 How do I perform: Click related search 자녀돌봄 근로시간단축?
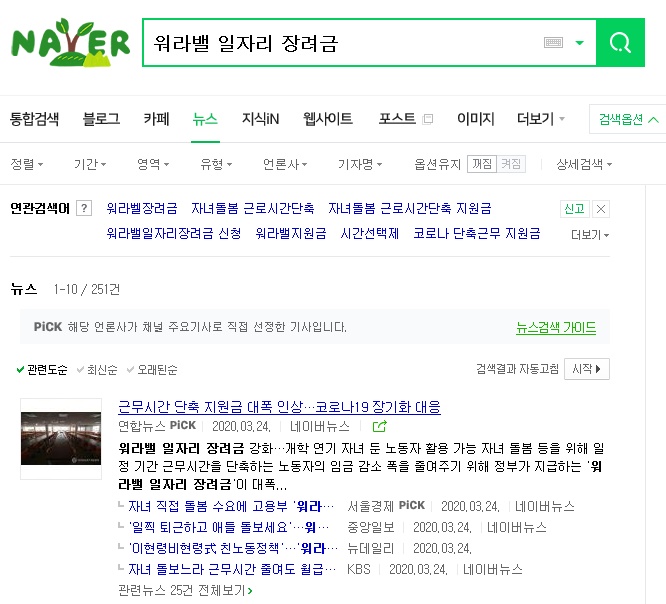tap(253, 208)
